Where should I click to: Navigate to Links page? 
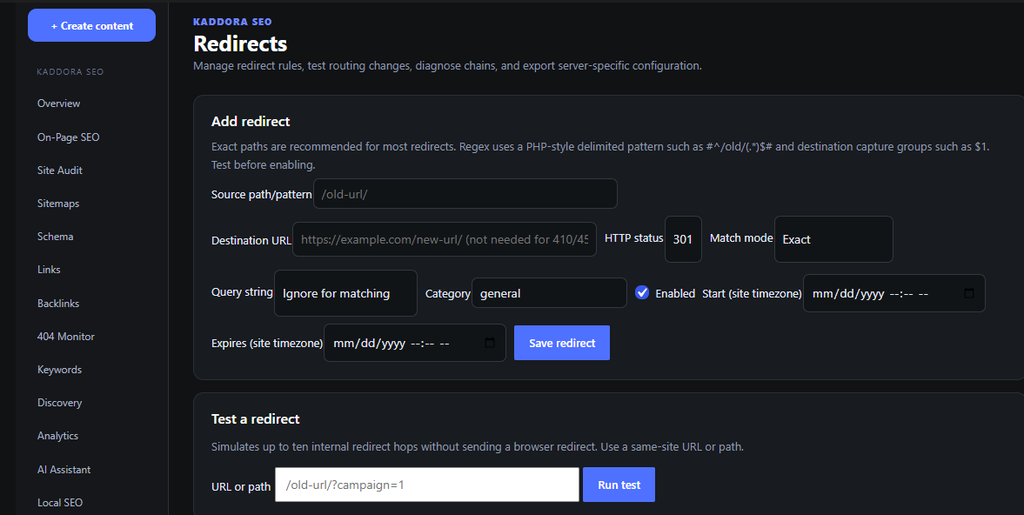(x=49, y=270)
